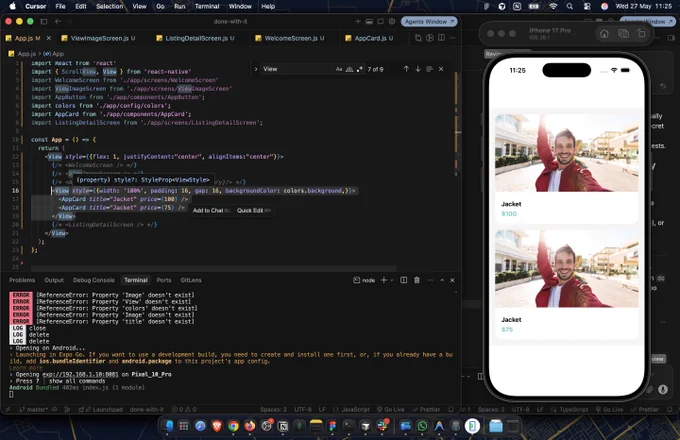Image resolution: width=680 pixels, height=440 pixels.
Task: Kill terminal with the trash icon
Action: click(417, 280)
